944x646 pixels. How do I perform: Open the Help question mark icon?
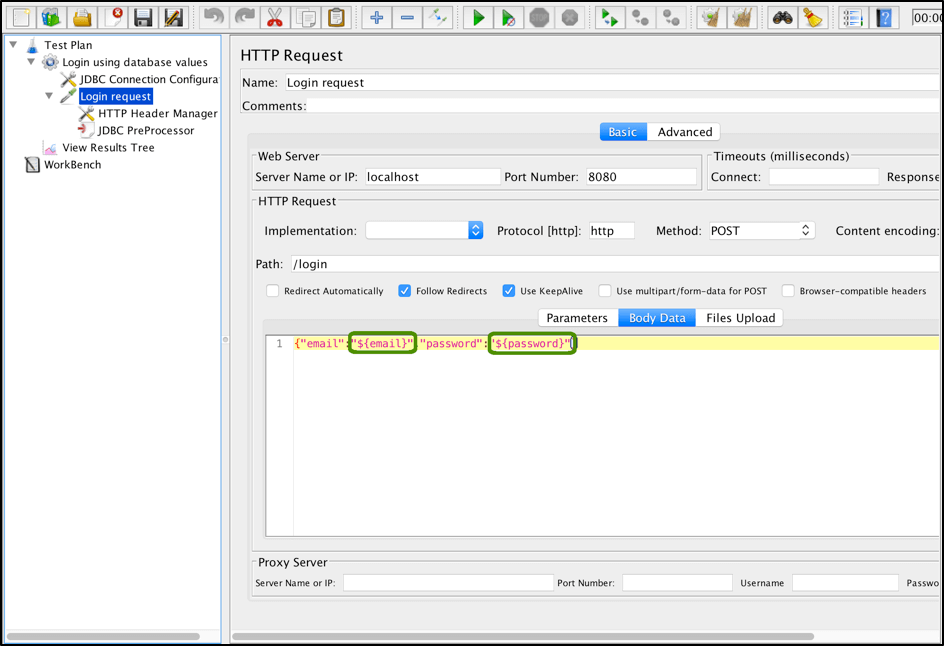pyautogui.click(x=884, y=17)
